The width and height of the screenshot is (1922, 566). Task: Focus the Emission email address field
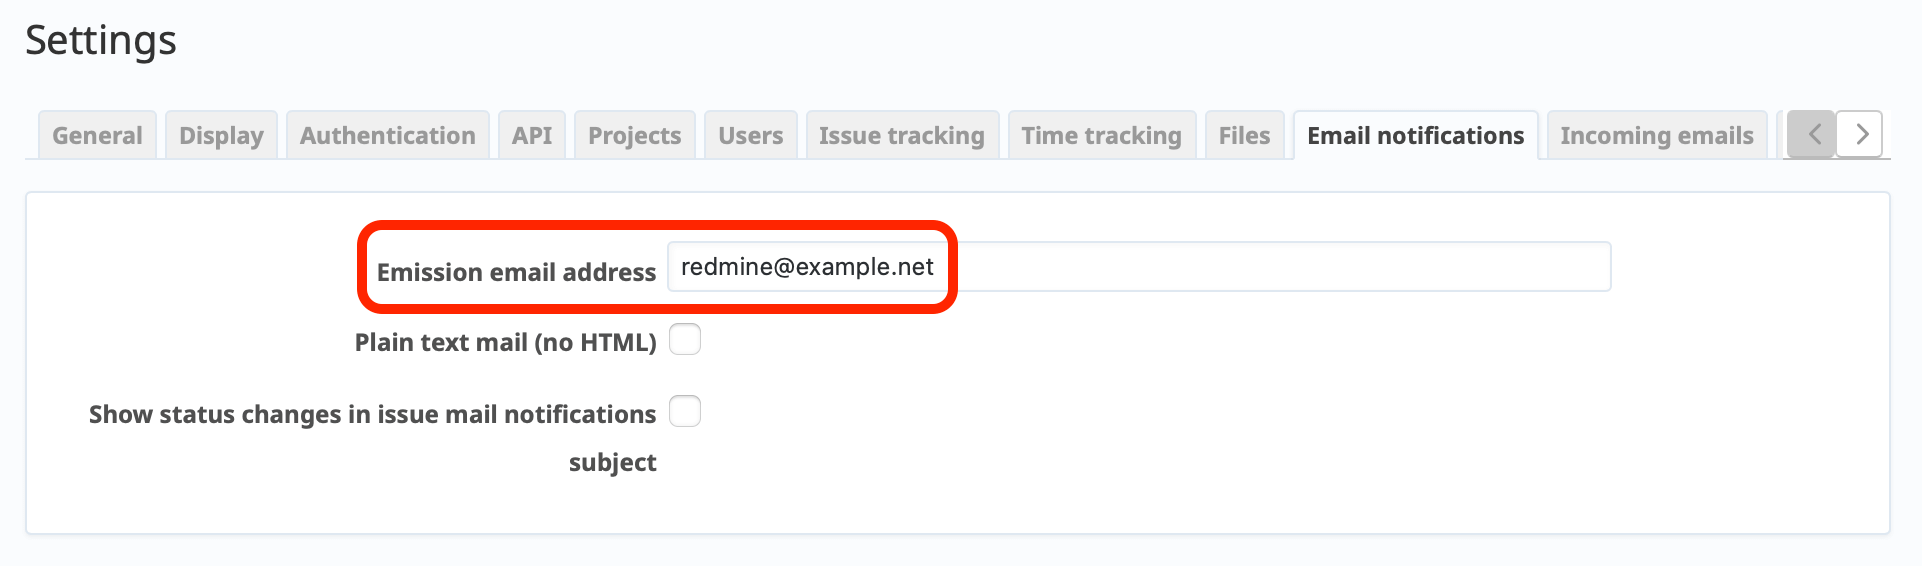click(x=1138, y=267)
